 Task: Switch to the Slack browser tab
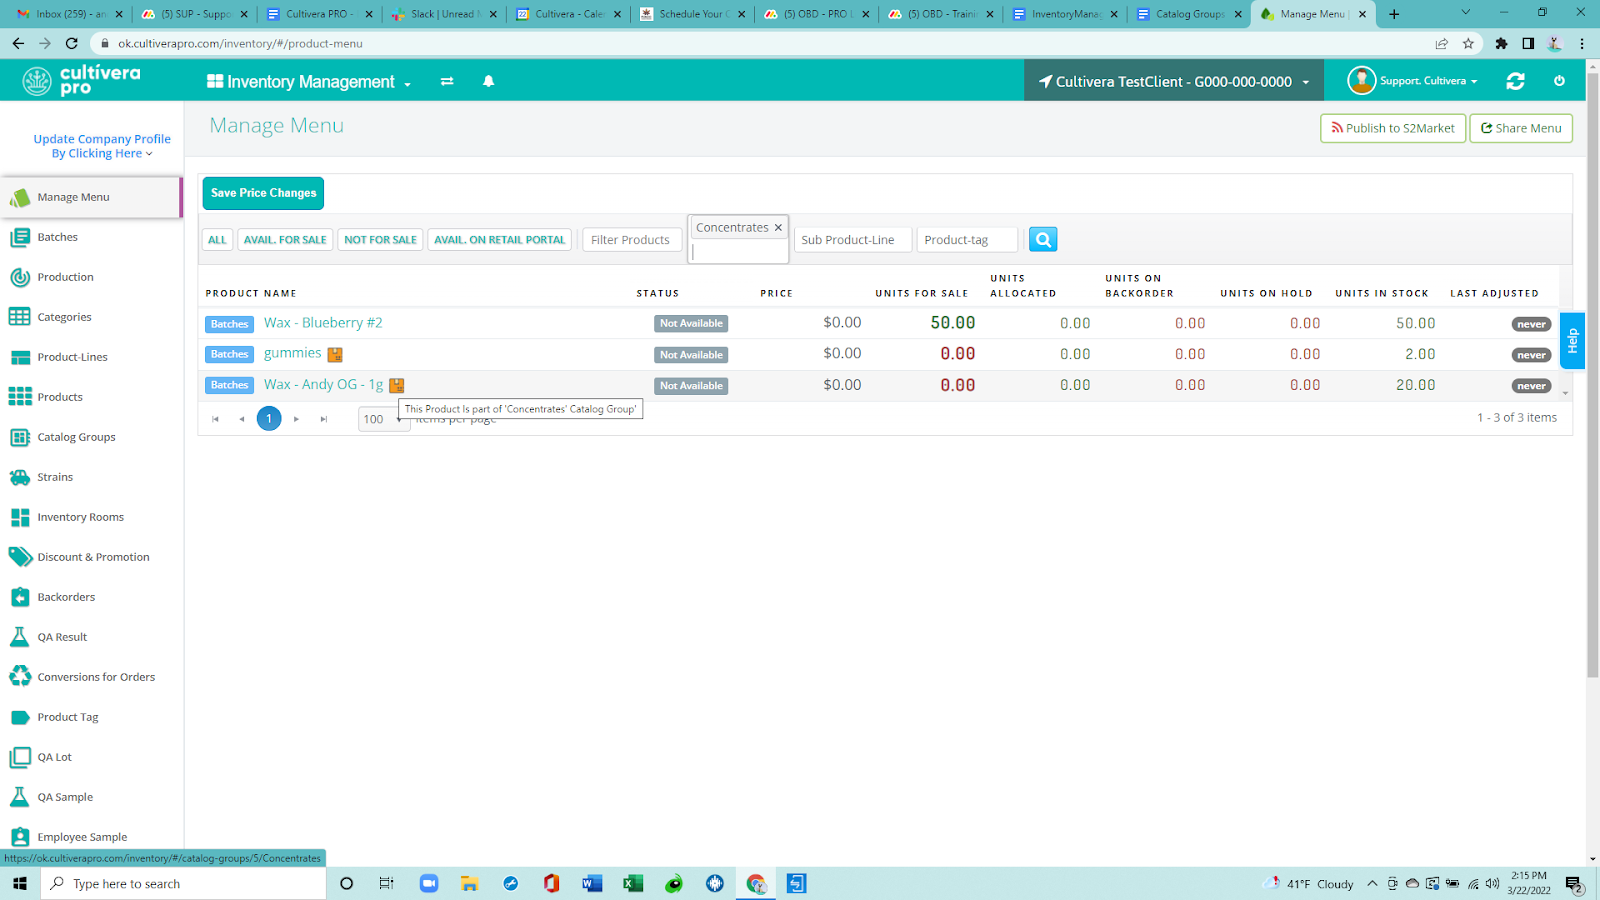click(x=443, y=14)
